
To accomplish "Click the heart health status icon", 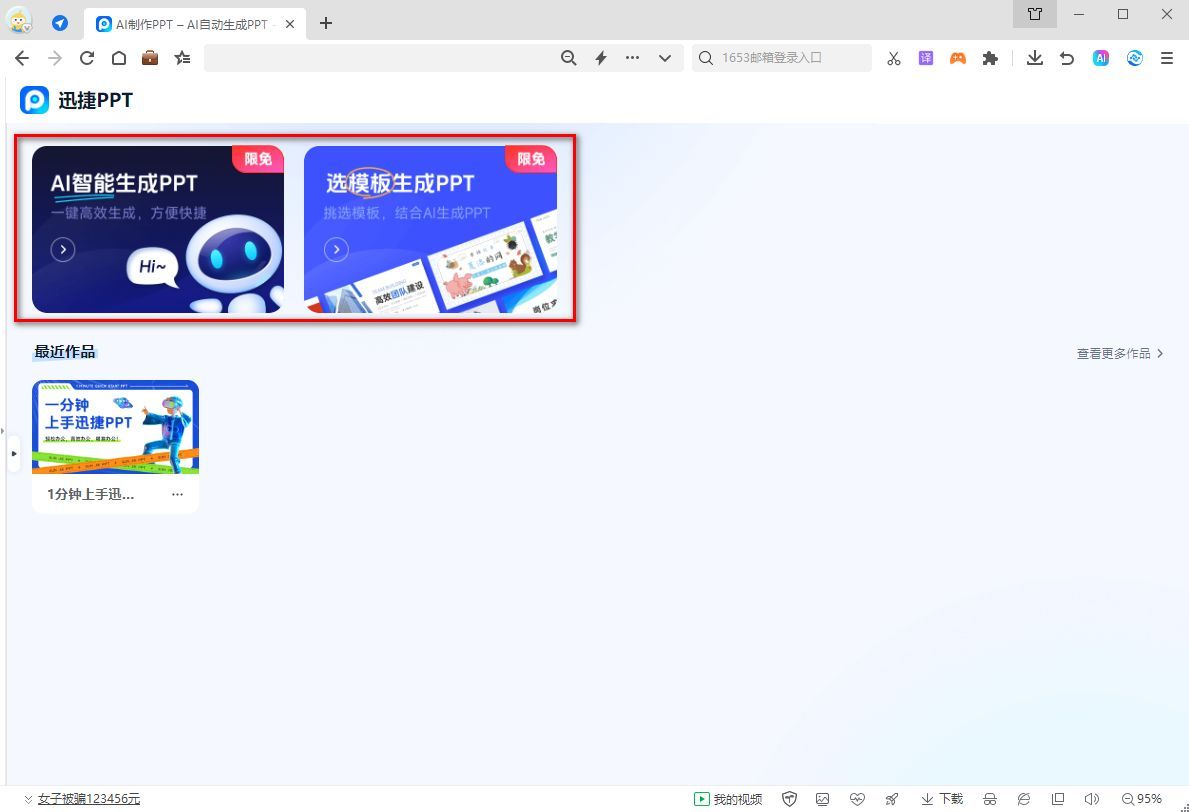I will pos(858,799).
